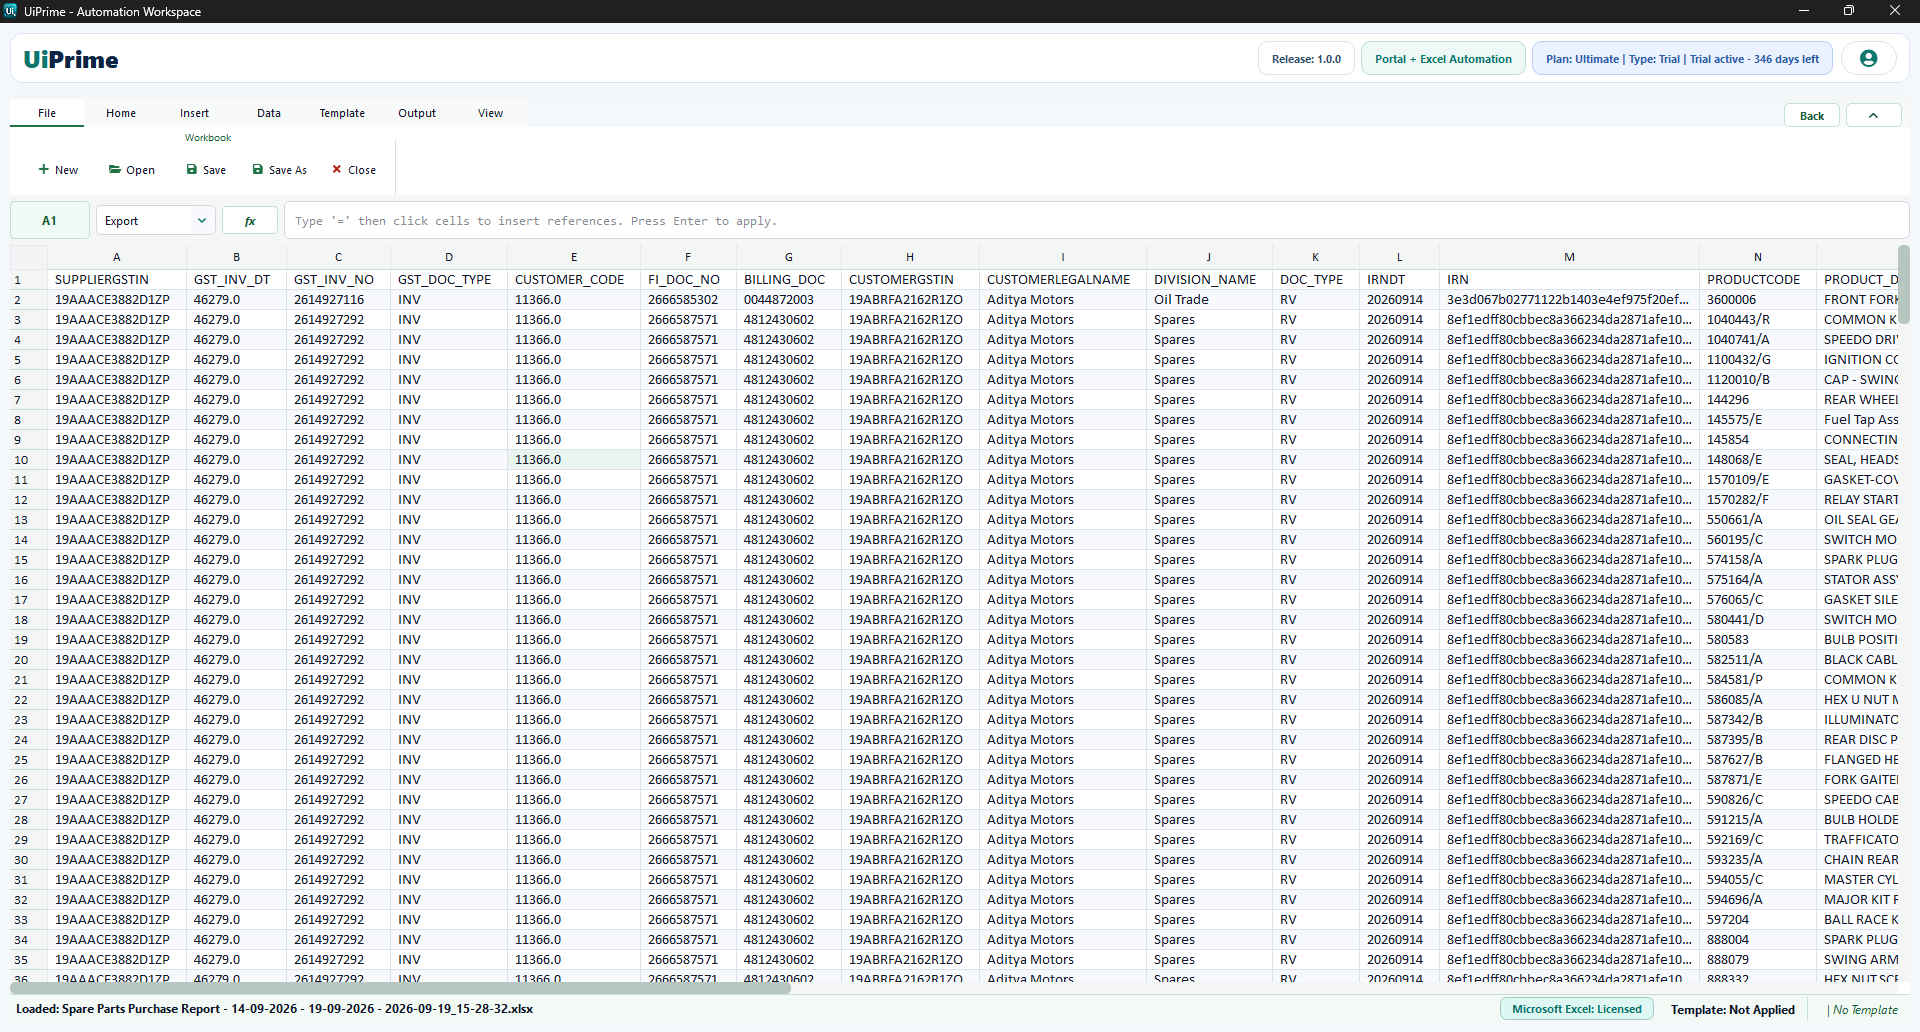The image size is (1920, 1032).
Task: Click the IRNDT header cell
Action: tap(1399, 280)
